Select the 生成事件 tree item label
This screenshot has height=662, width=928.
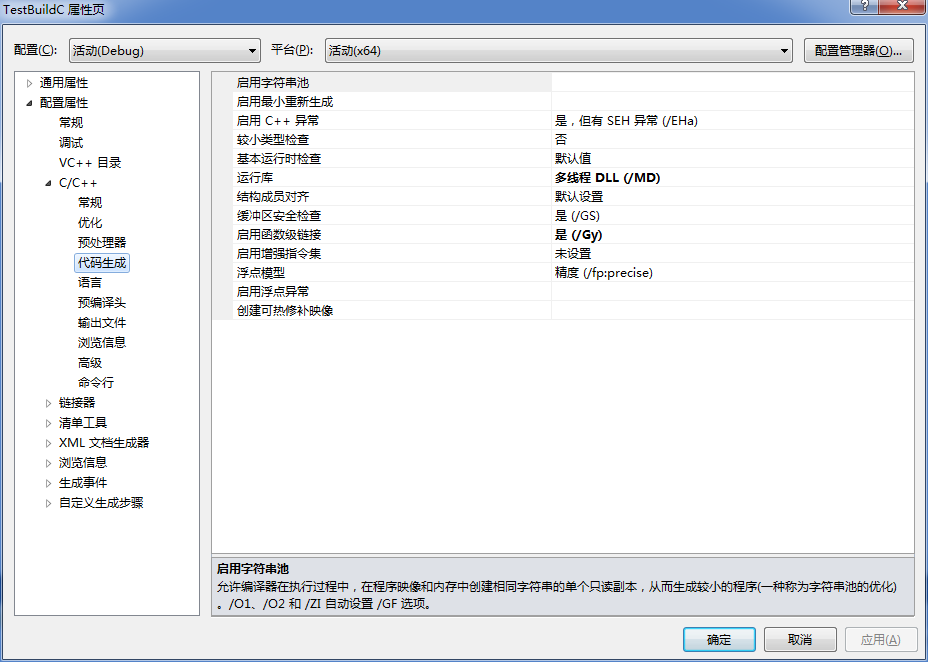tap(83, 483)
